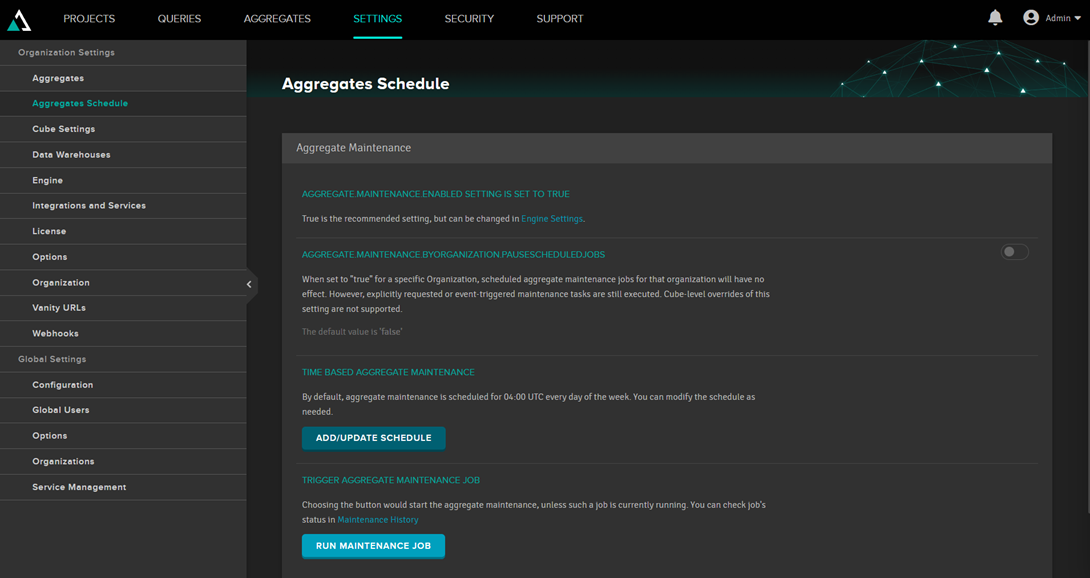Select Cube Settings in sidebar

[64, 129]
